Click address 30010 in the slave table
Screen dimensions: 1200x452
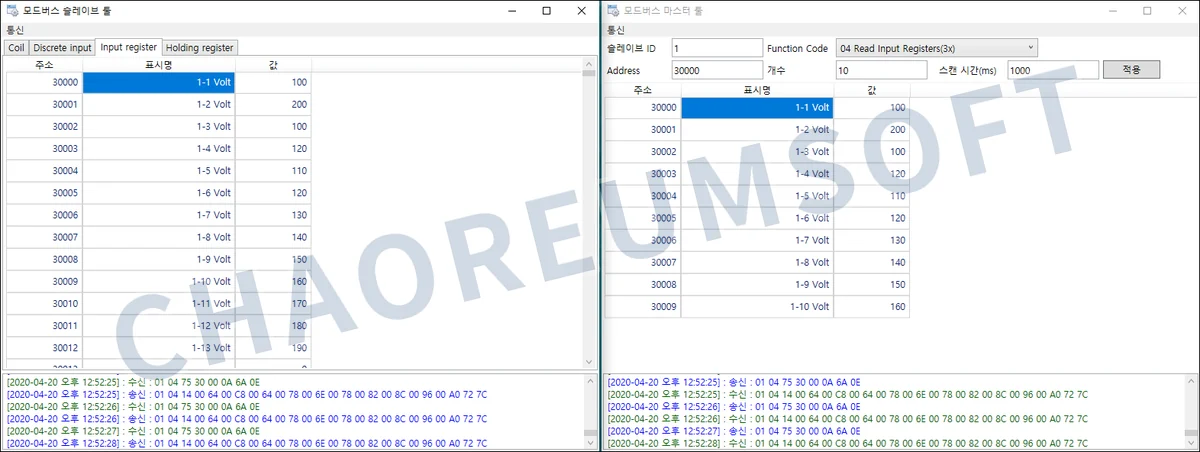tap(44, 303)
